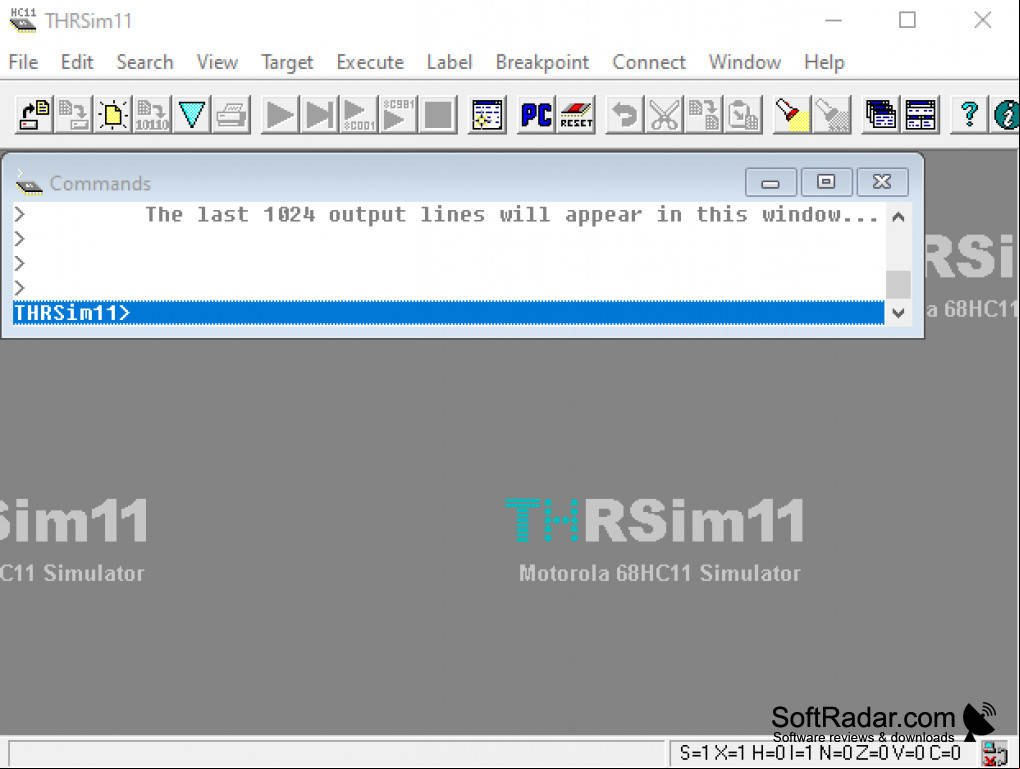Click the Commands window scrollbar up arrow

click(898, 217)
